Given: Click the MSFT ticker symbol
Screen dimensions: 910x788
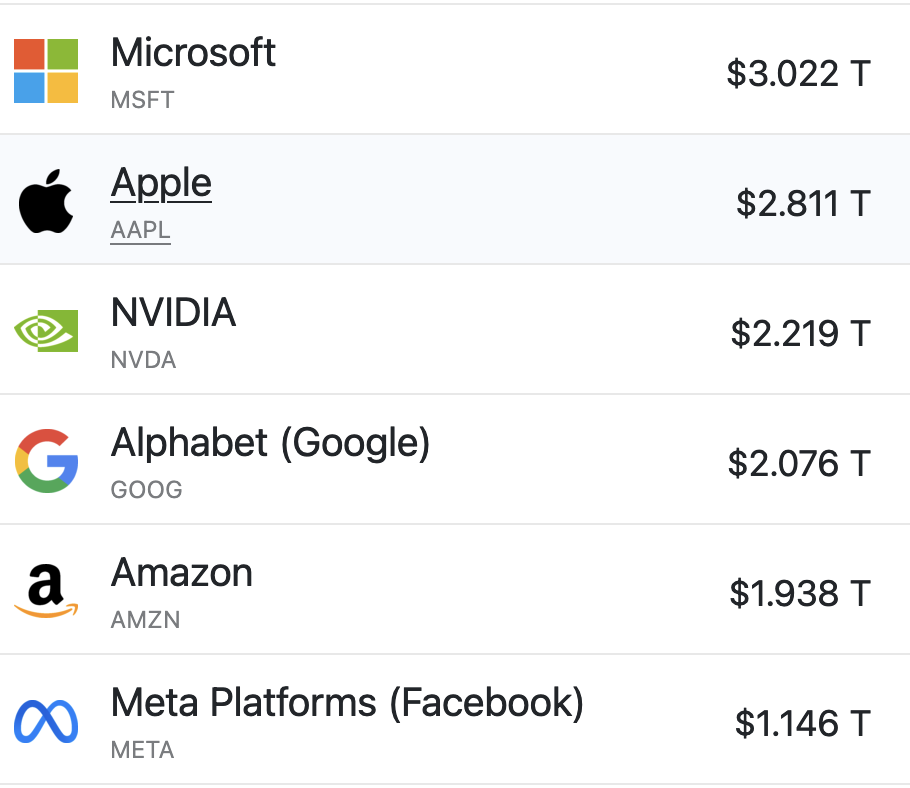Looking at the screenshot, I should (x=142, y=100).
